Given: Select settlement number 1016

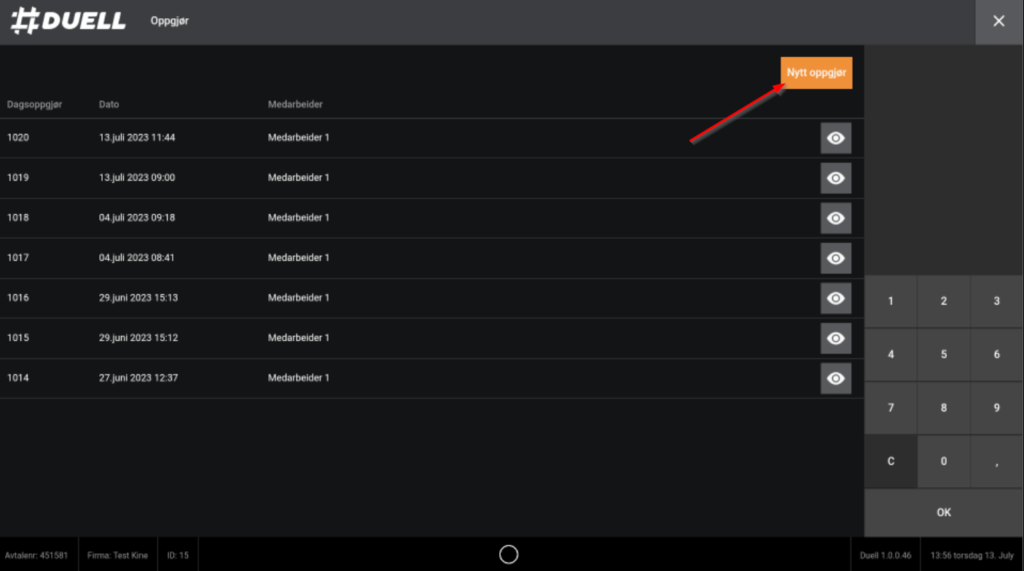Looking at the screenshot, I should [18, 298].
